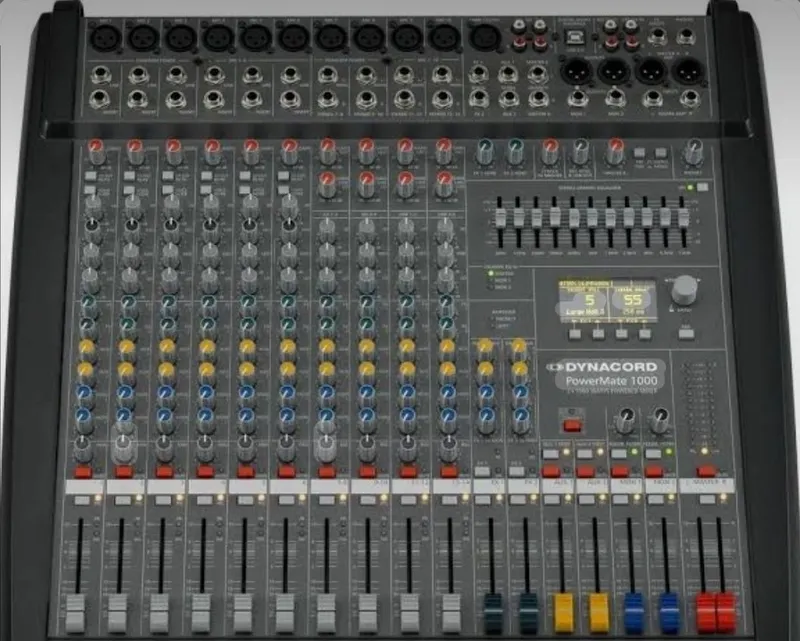Click the rotary encoder beside the display
This screenshot has height=641, width=800.
pos(684,289)
